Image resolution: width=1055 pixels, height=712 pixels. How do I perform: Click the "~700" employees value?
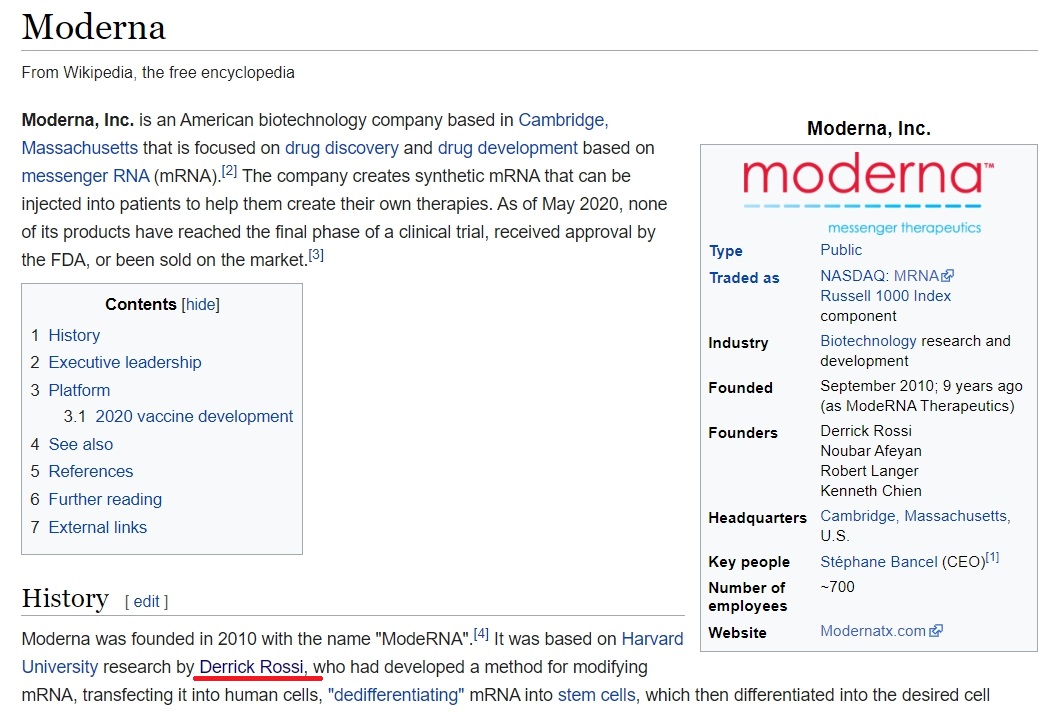click(x=837, y=587)
